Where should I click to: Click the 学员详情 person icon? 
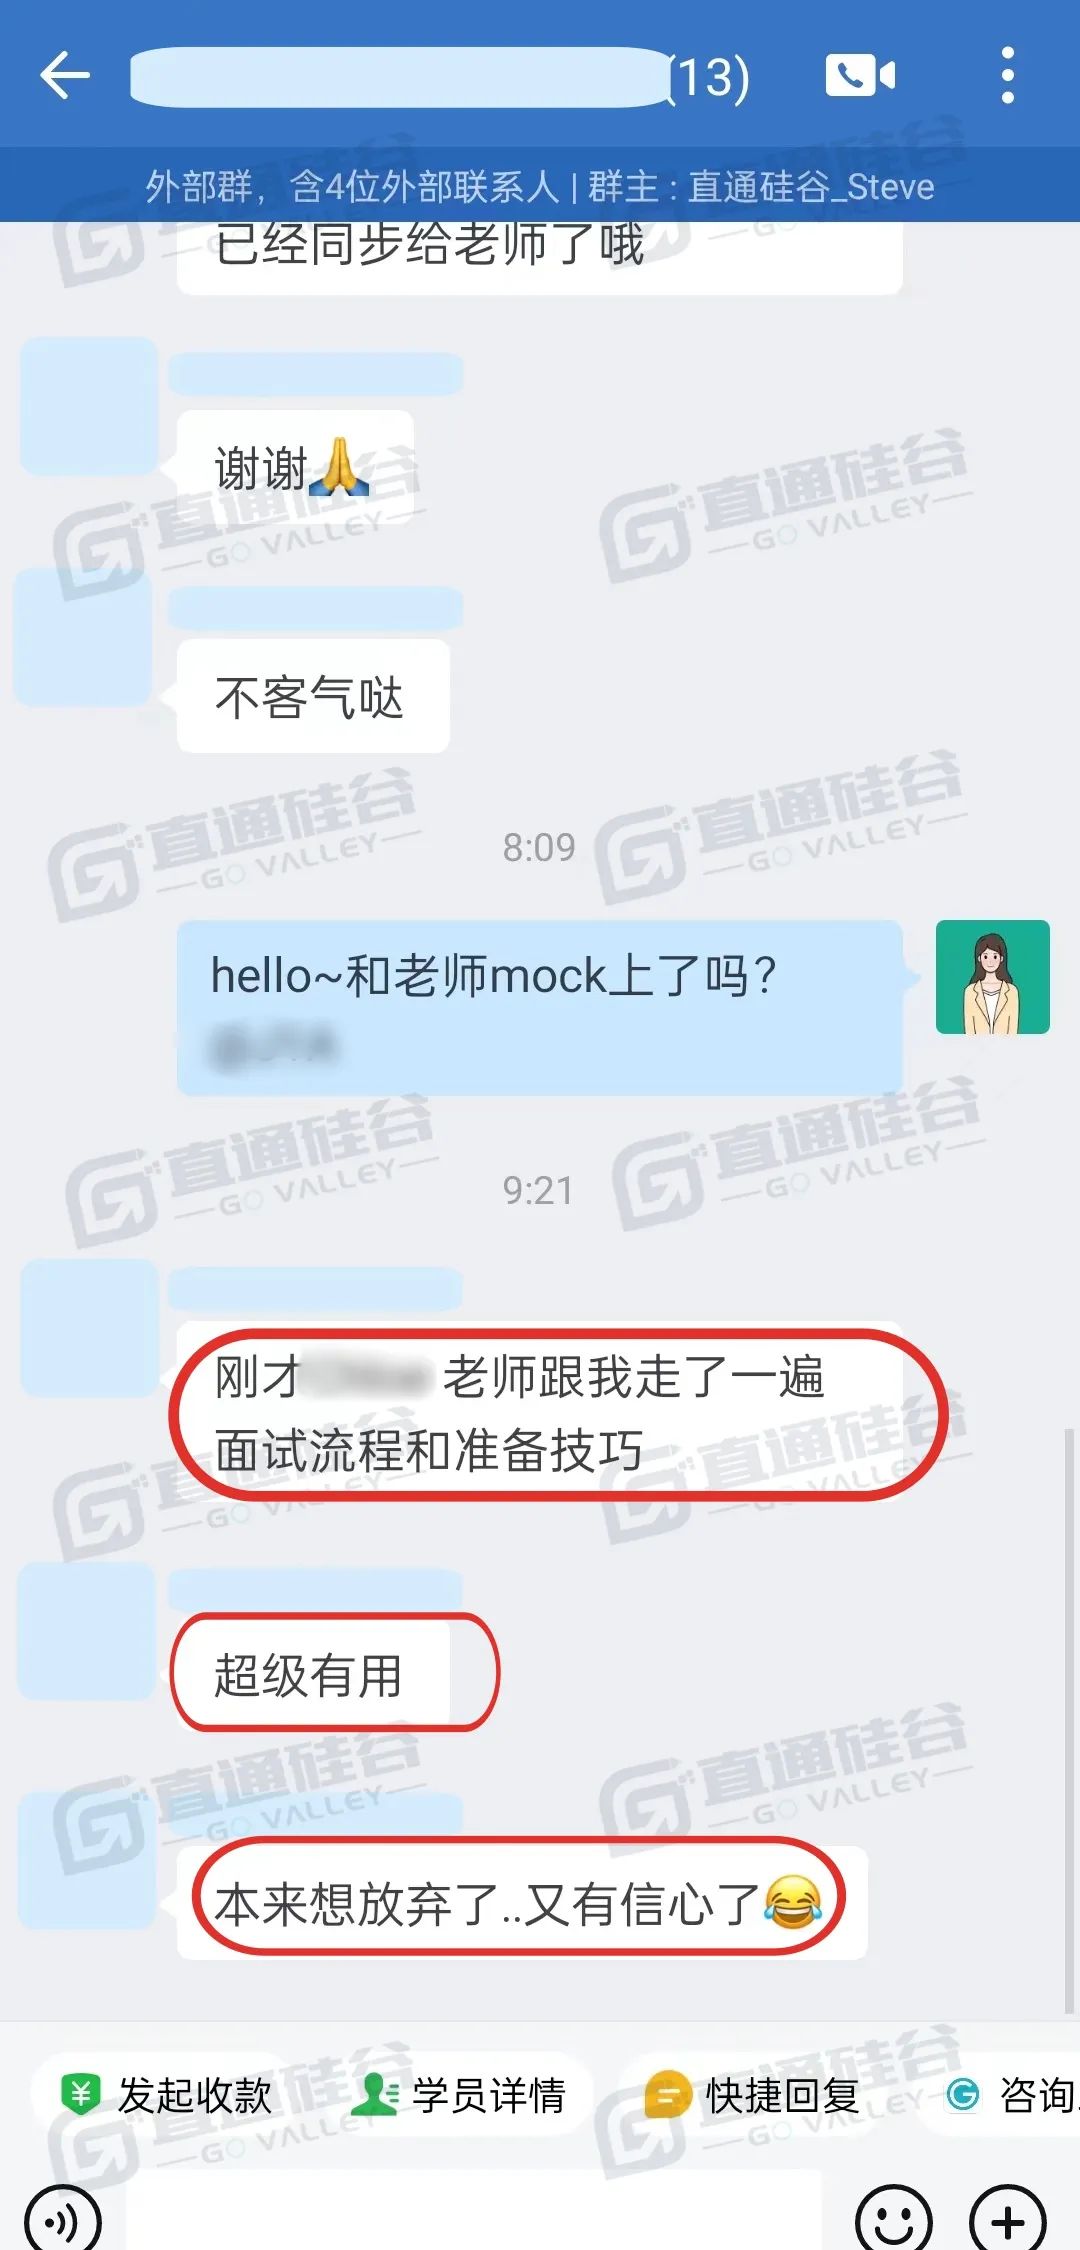tap(375, 2093)
